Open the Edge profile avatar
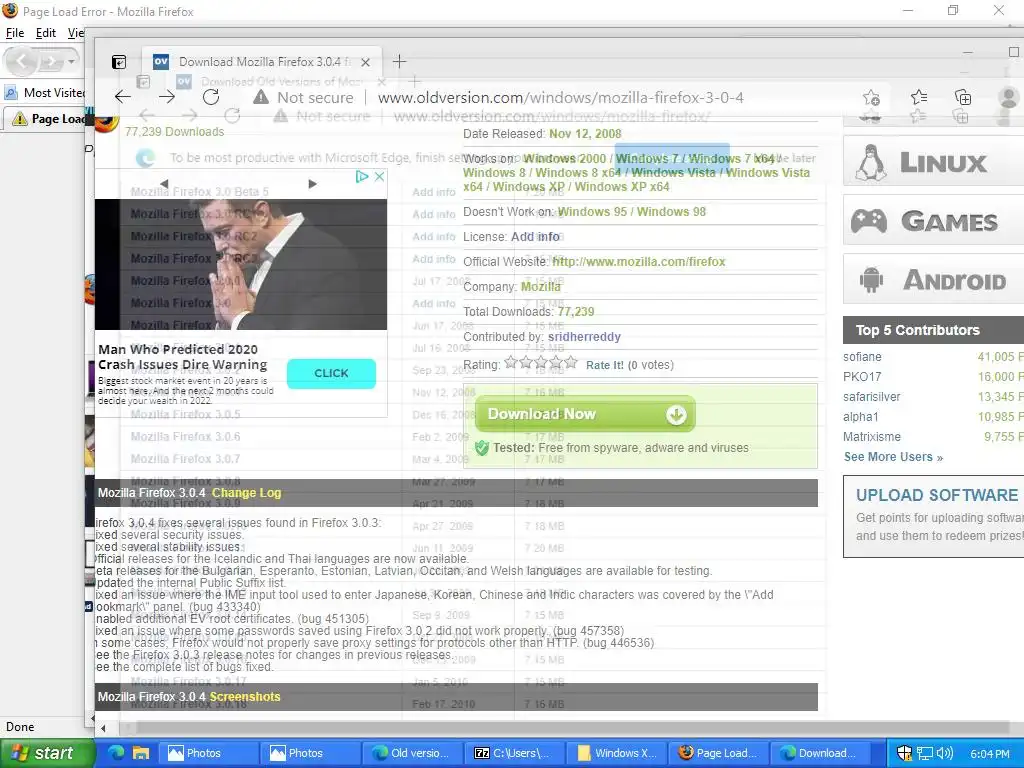 pyautogui.click(x=1009, y=97)
